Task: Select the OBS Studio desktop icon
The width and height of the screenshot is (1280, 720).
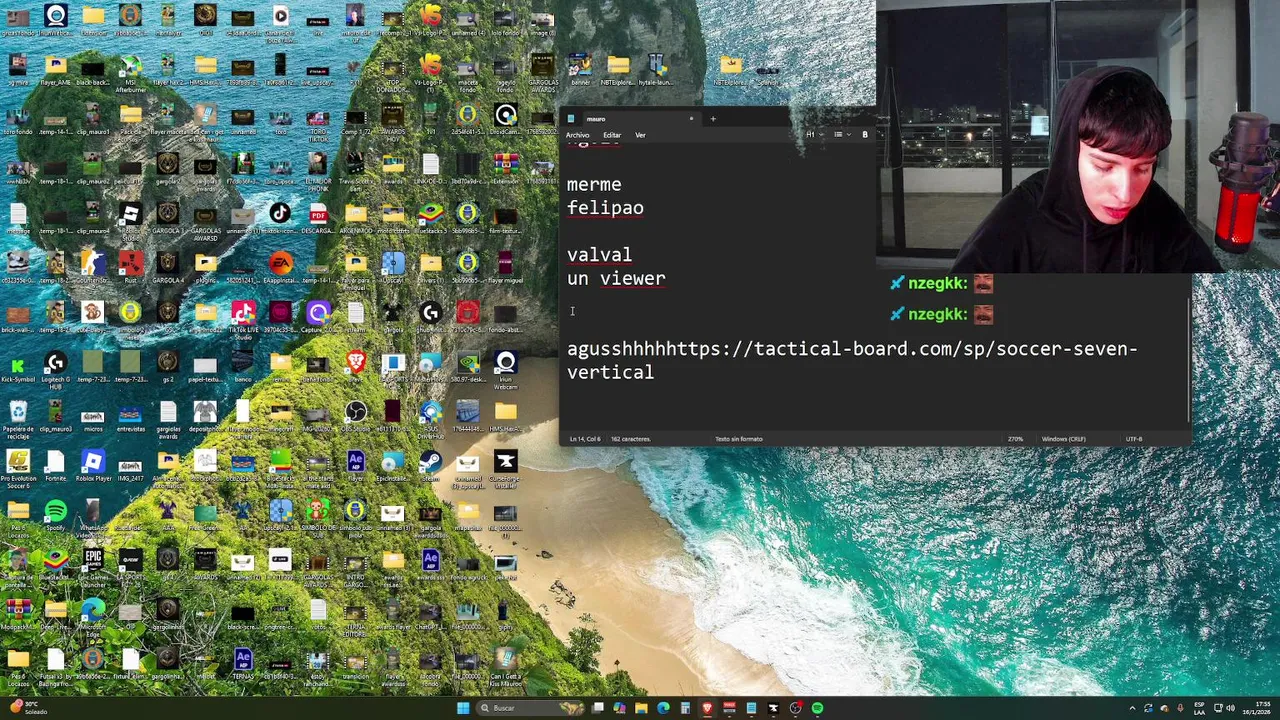Action: [x=355, y=415]
